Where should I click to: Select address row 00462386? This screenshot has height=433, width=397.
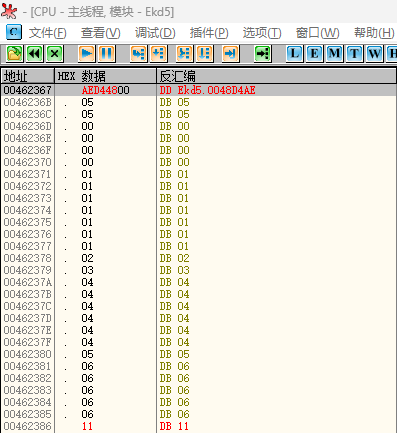pos(198,426)
